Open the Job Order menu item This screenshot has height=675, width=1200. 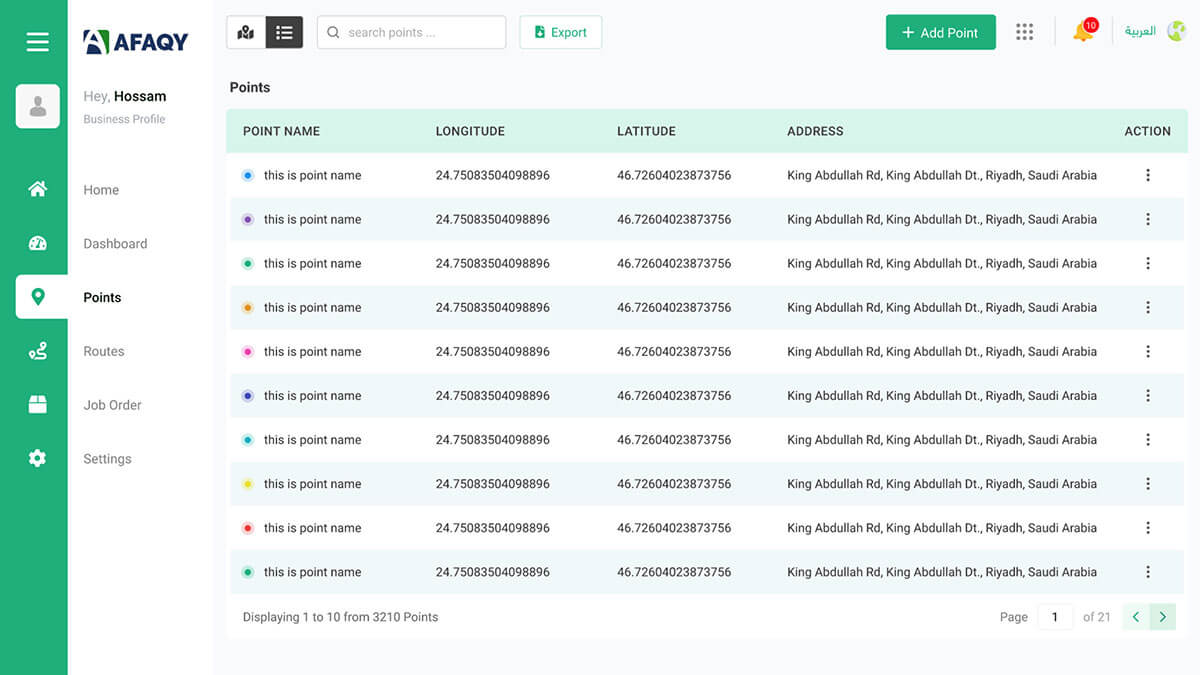click(112, 405)
